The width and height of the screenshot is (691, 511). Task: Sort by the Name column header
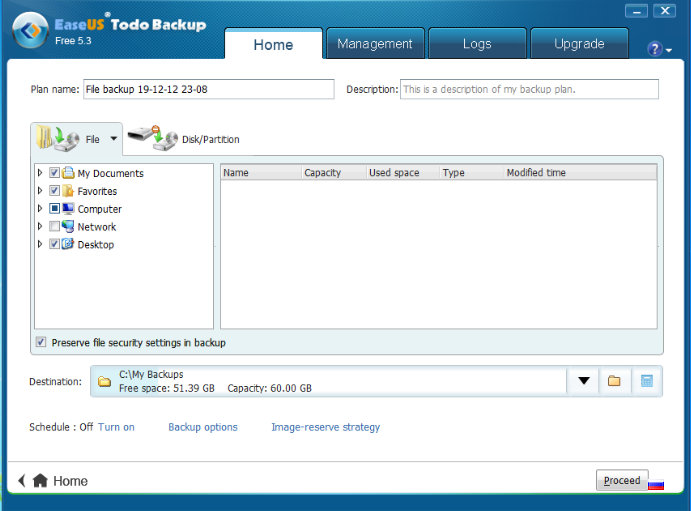tap(260, 172)
